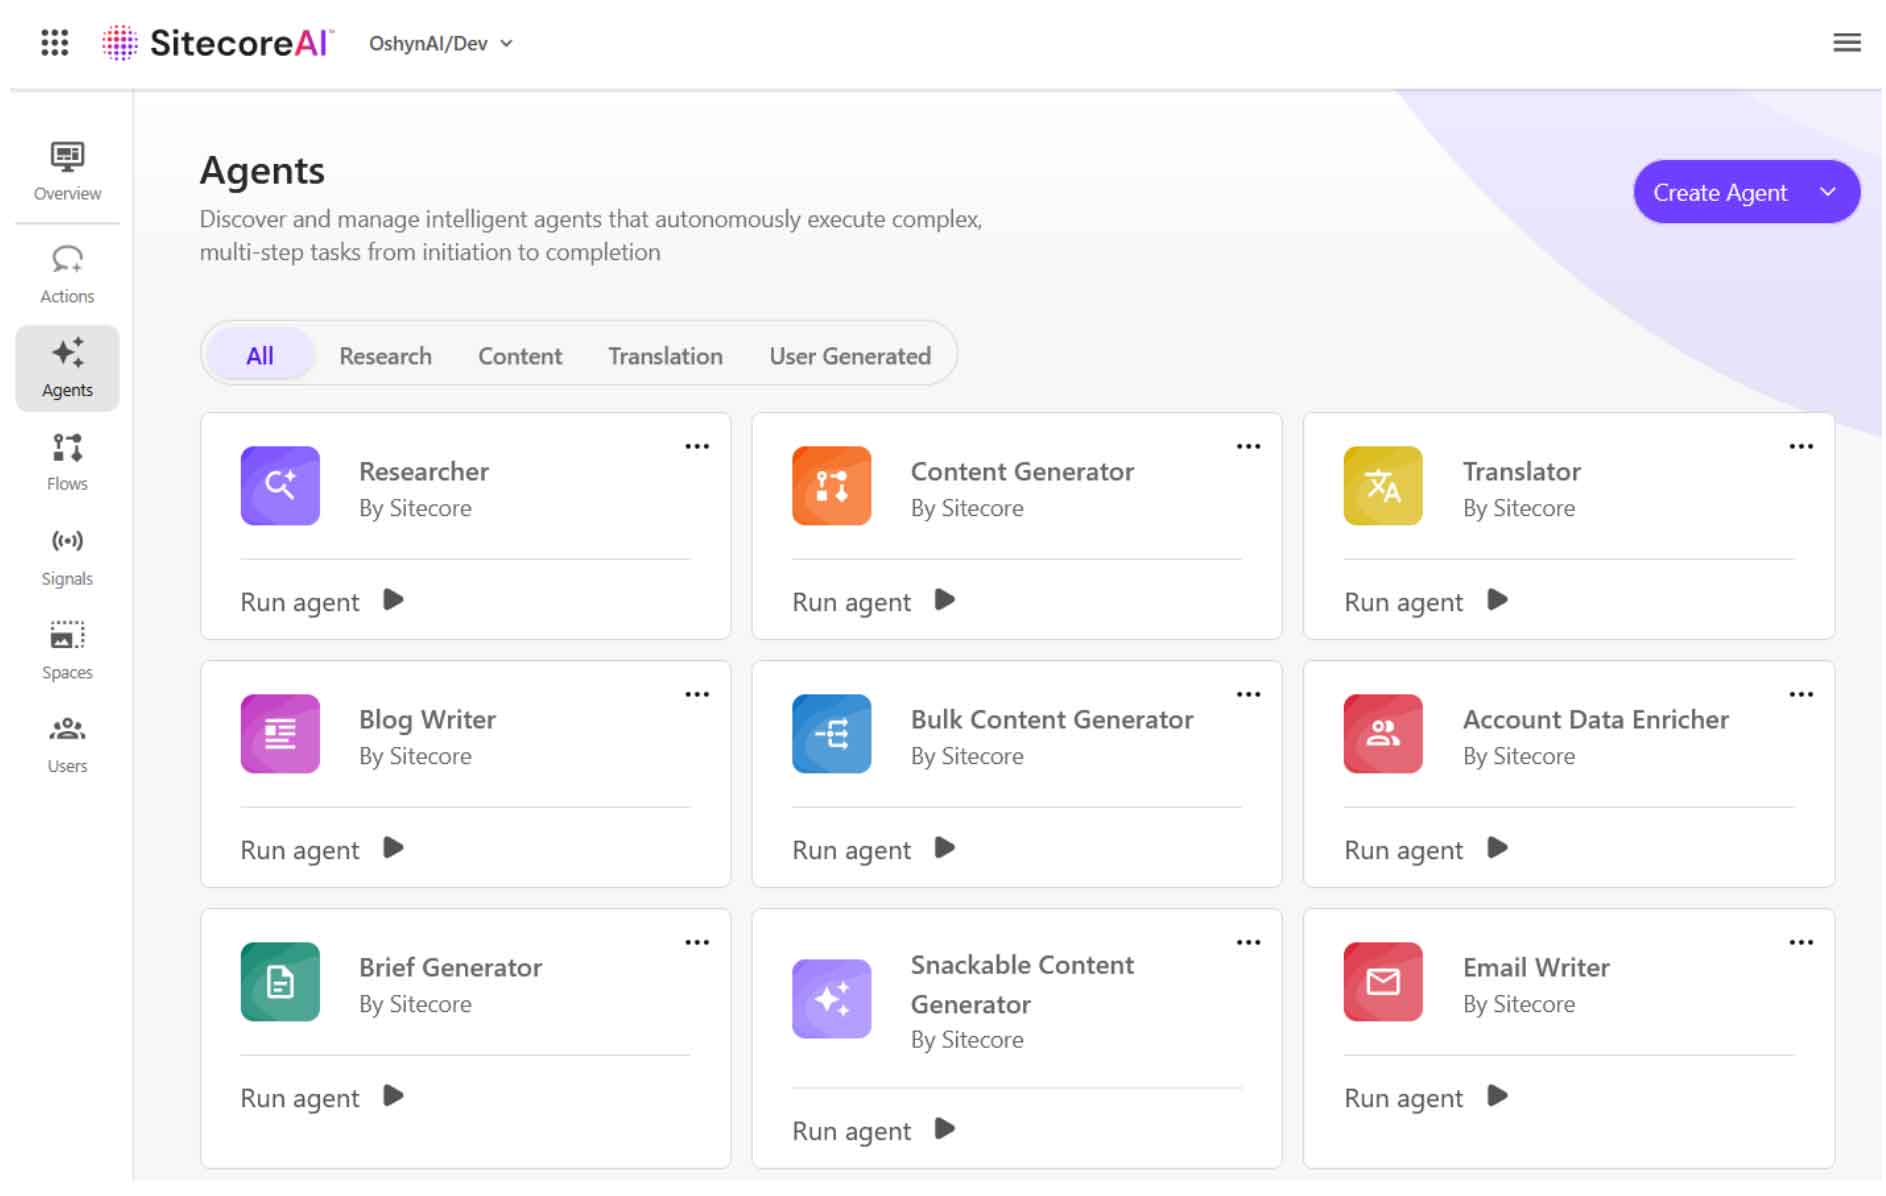Switch to the Translation tab
Viewport: 1886px width, 1196px height.
click(665, 356)
